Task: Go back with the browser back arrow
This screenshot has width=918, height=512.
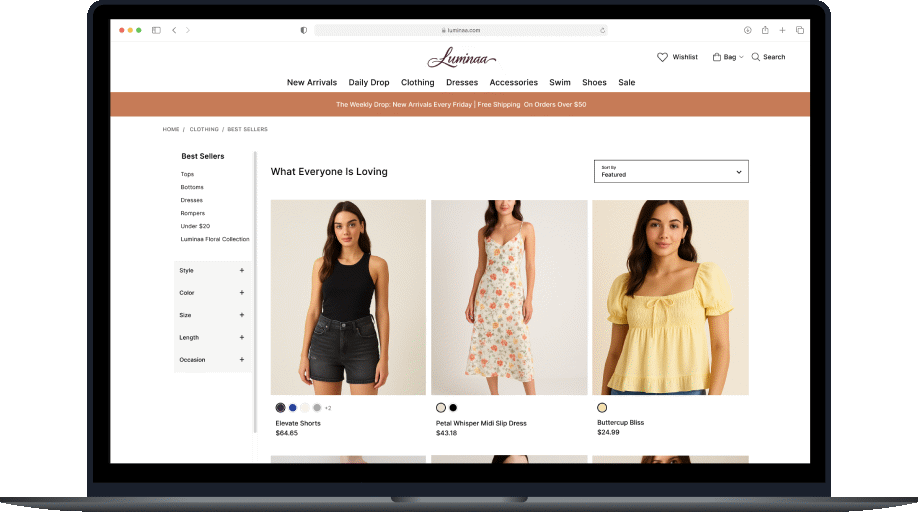Action: tap(174, 30)
